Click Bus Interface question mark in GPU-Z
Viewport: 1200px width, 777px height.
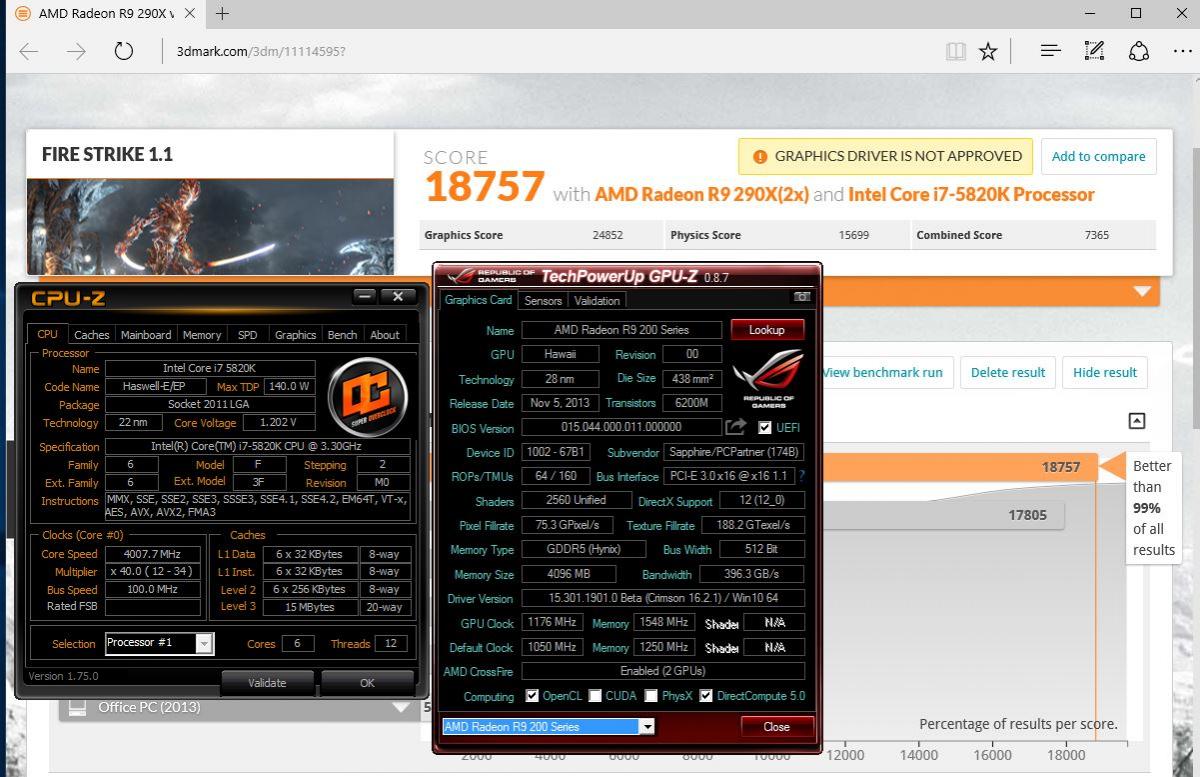coord(802,476)
